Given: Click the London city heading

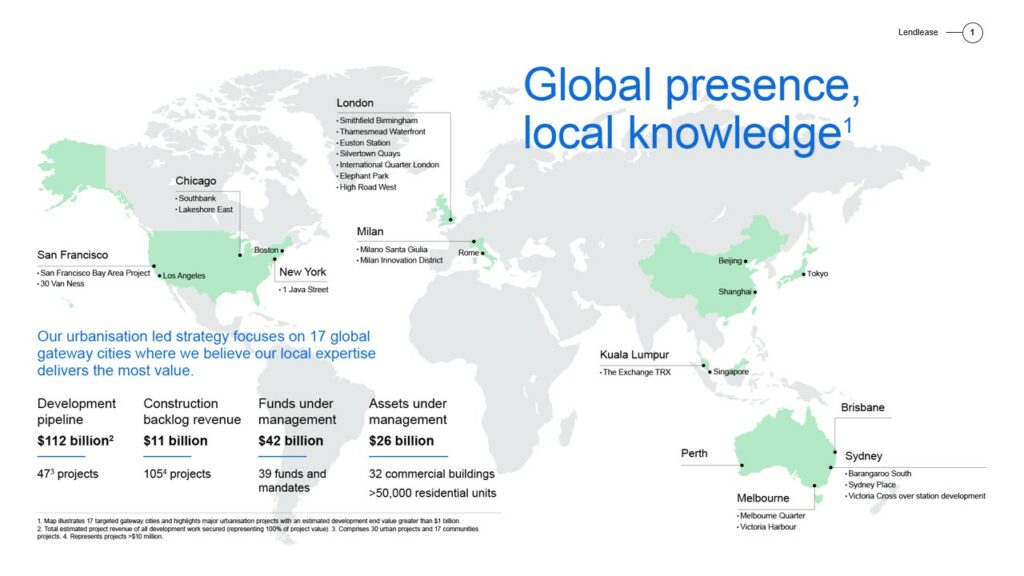Looking at the screenshot, I should pos(355,103).
